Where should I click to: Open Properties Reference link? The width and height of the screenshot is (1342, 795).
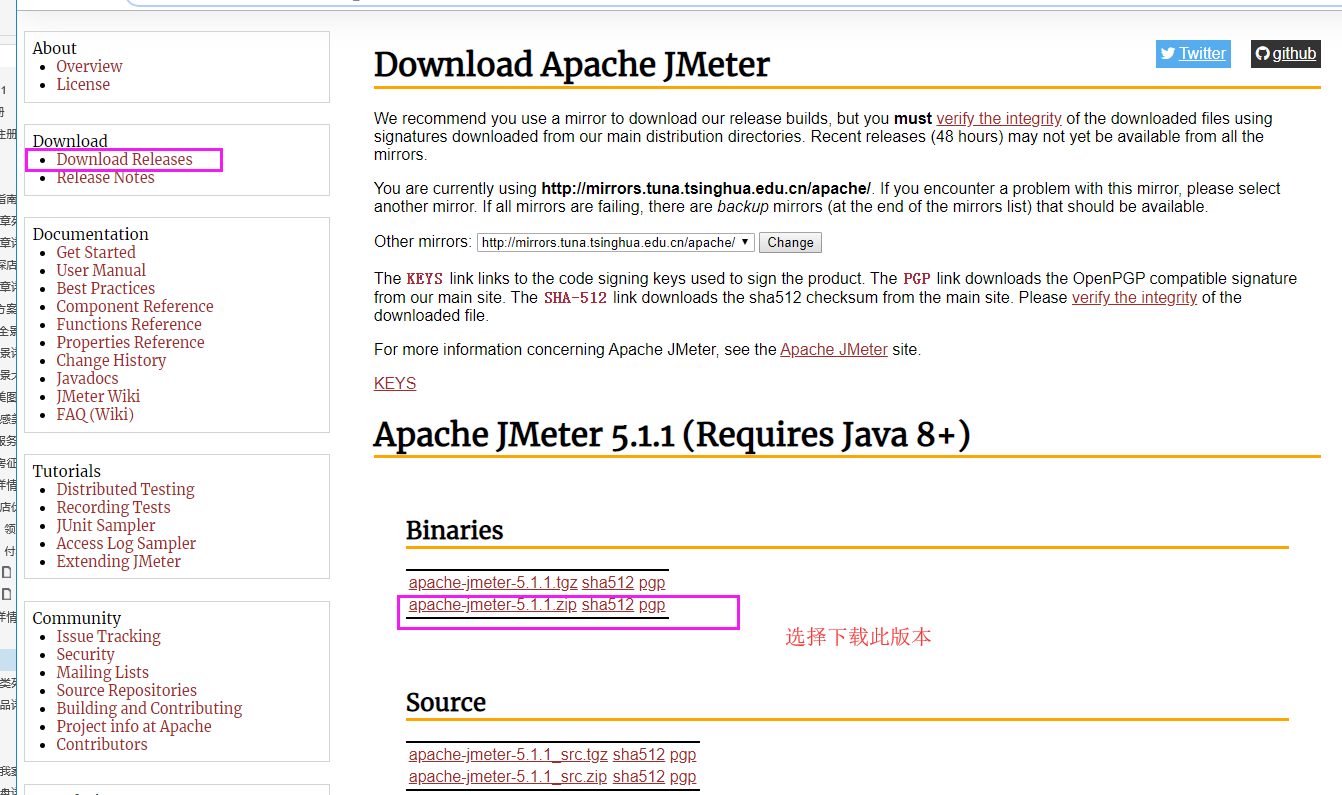coord(130,342)
